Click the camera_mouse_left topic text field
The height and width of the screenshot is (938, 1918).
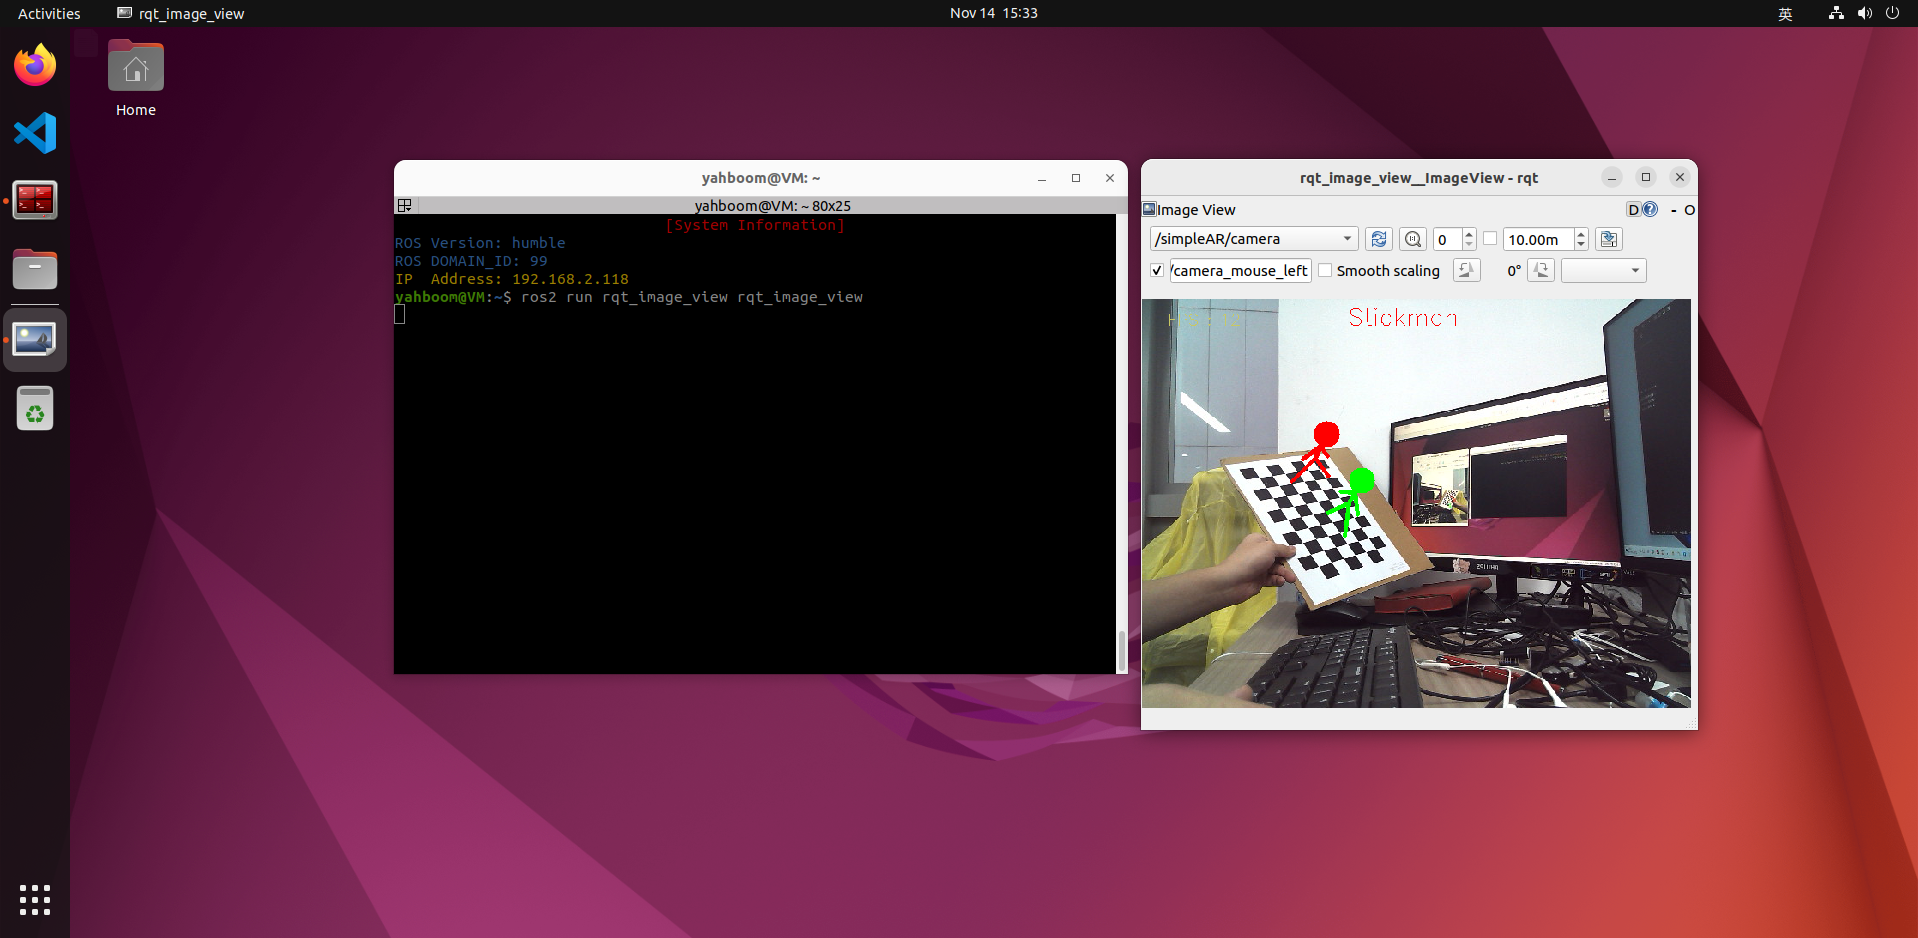1240,270
